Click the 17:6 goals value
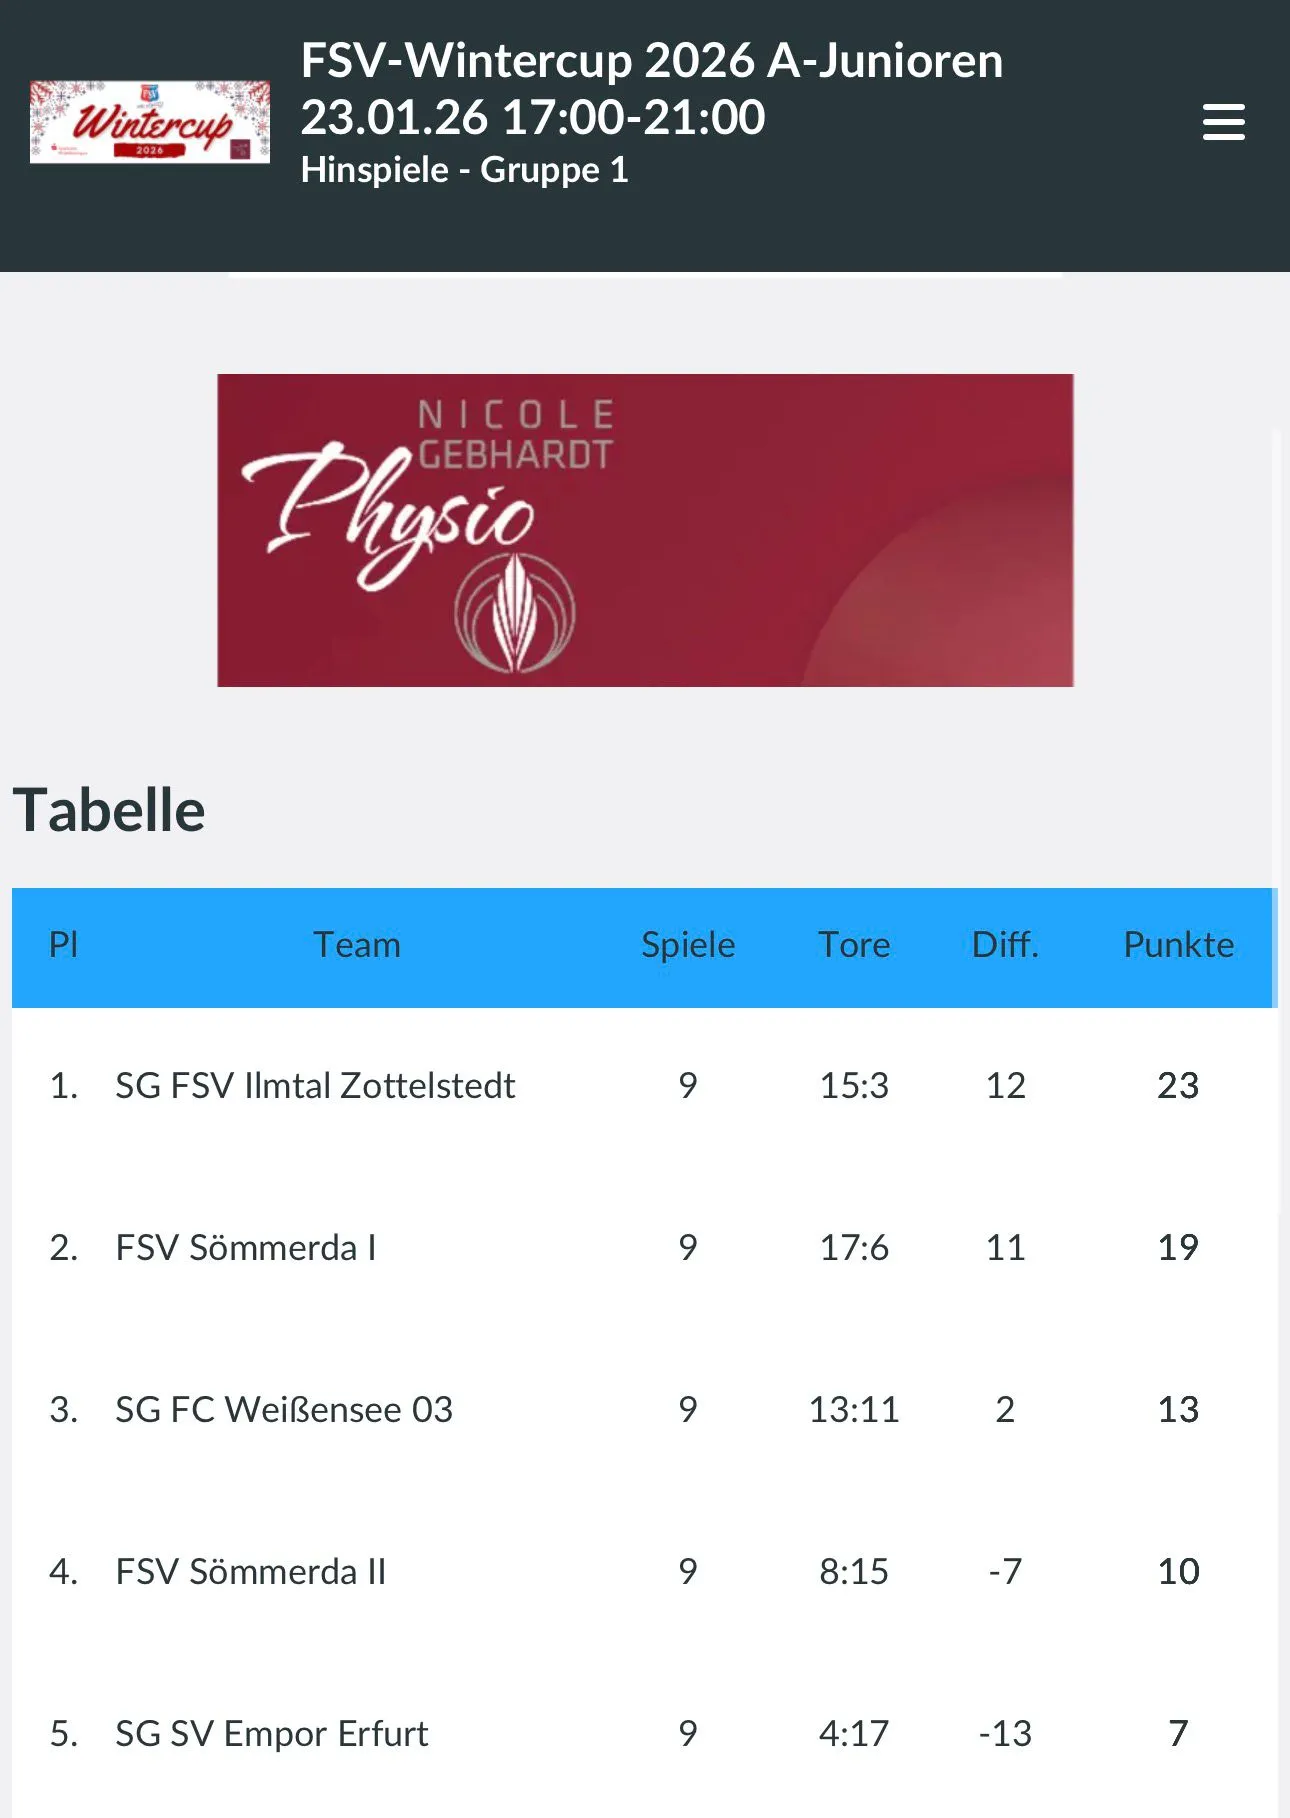Image resolution: width=1290 pixels, height=1818 pixels. tap(854, 1248)
